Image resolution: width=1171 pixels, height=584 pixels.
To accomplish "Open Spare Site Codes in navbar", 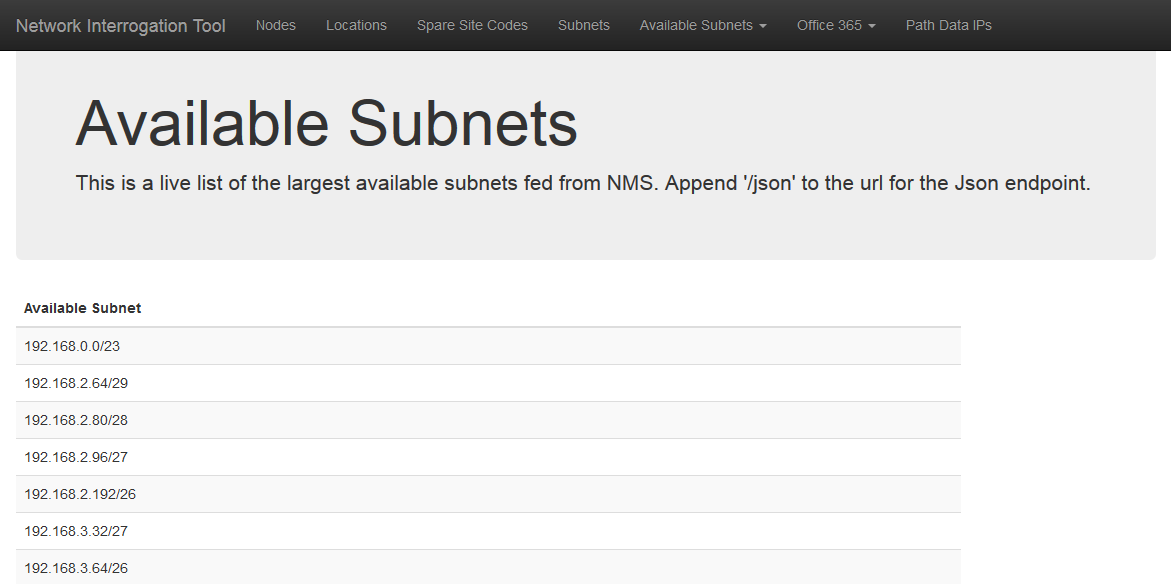I will pyautogui.click(x=472, y=25).
